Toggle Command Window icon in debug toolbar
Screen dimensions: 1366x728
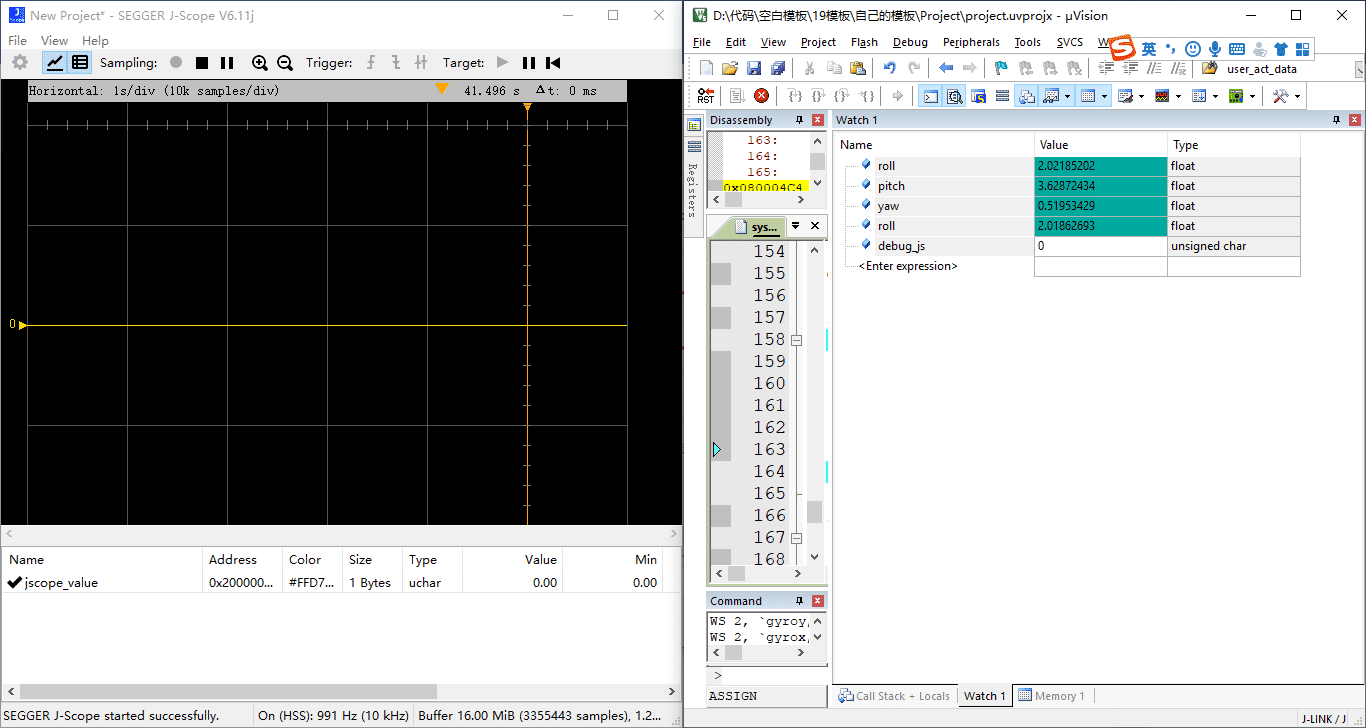click(930, 96)
